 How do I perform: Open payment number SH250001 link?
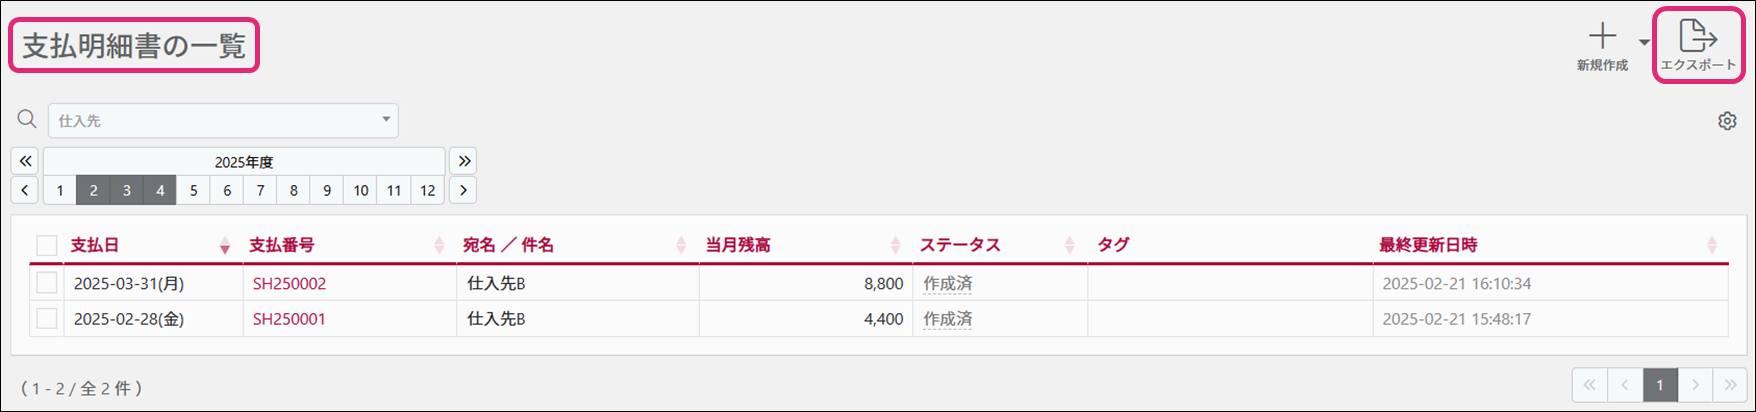pyautogui.click(x=289, y=320)
